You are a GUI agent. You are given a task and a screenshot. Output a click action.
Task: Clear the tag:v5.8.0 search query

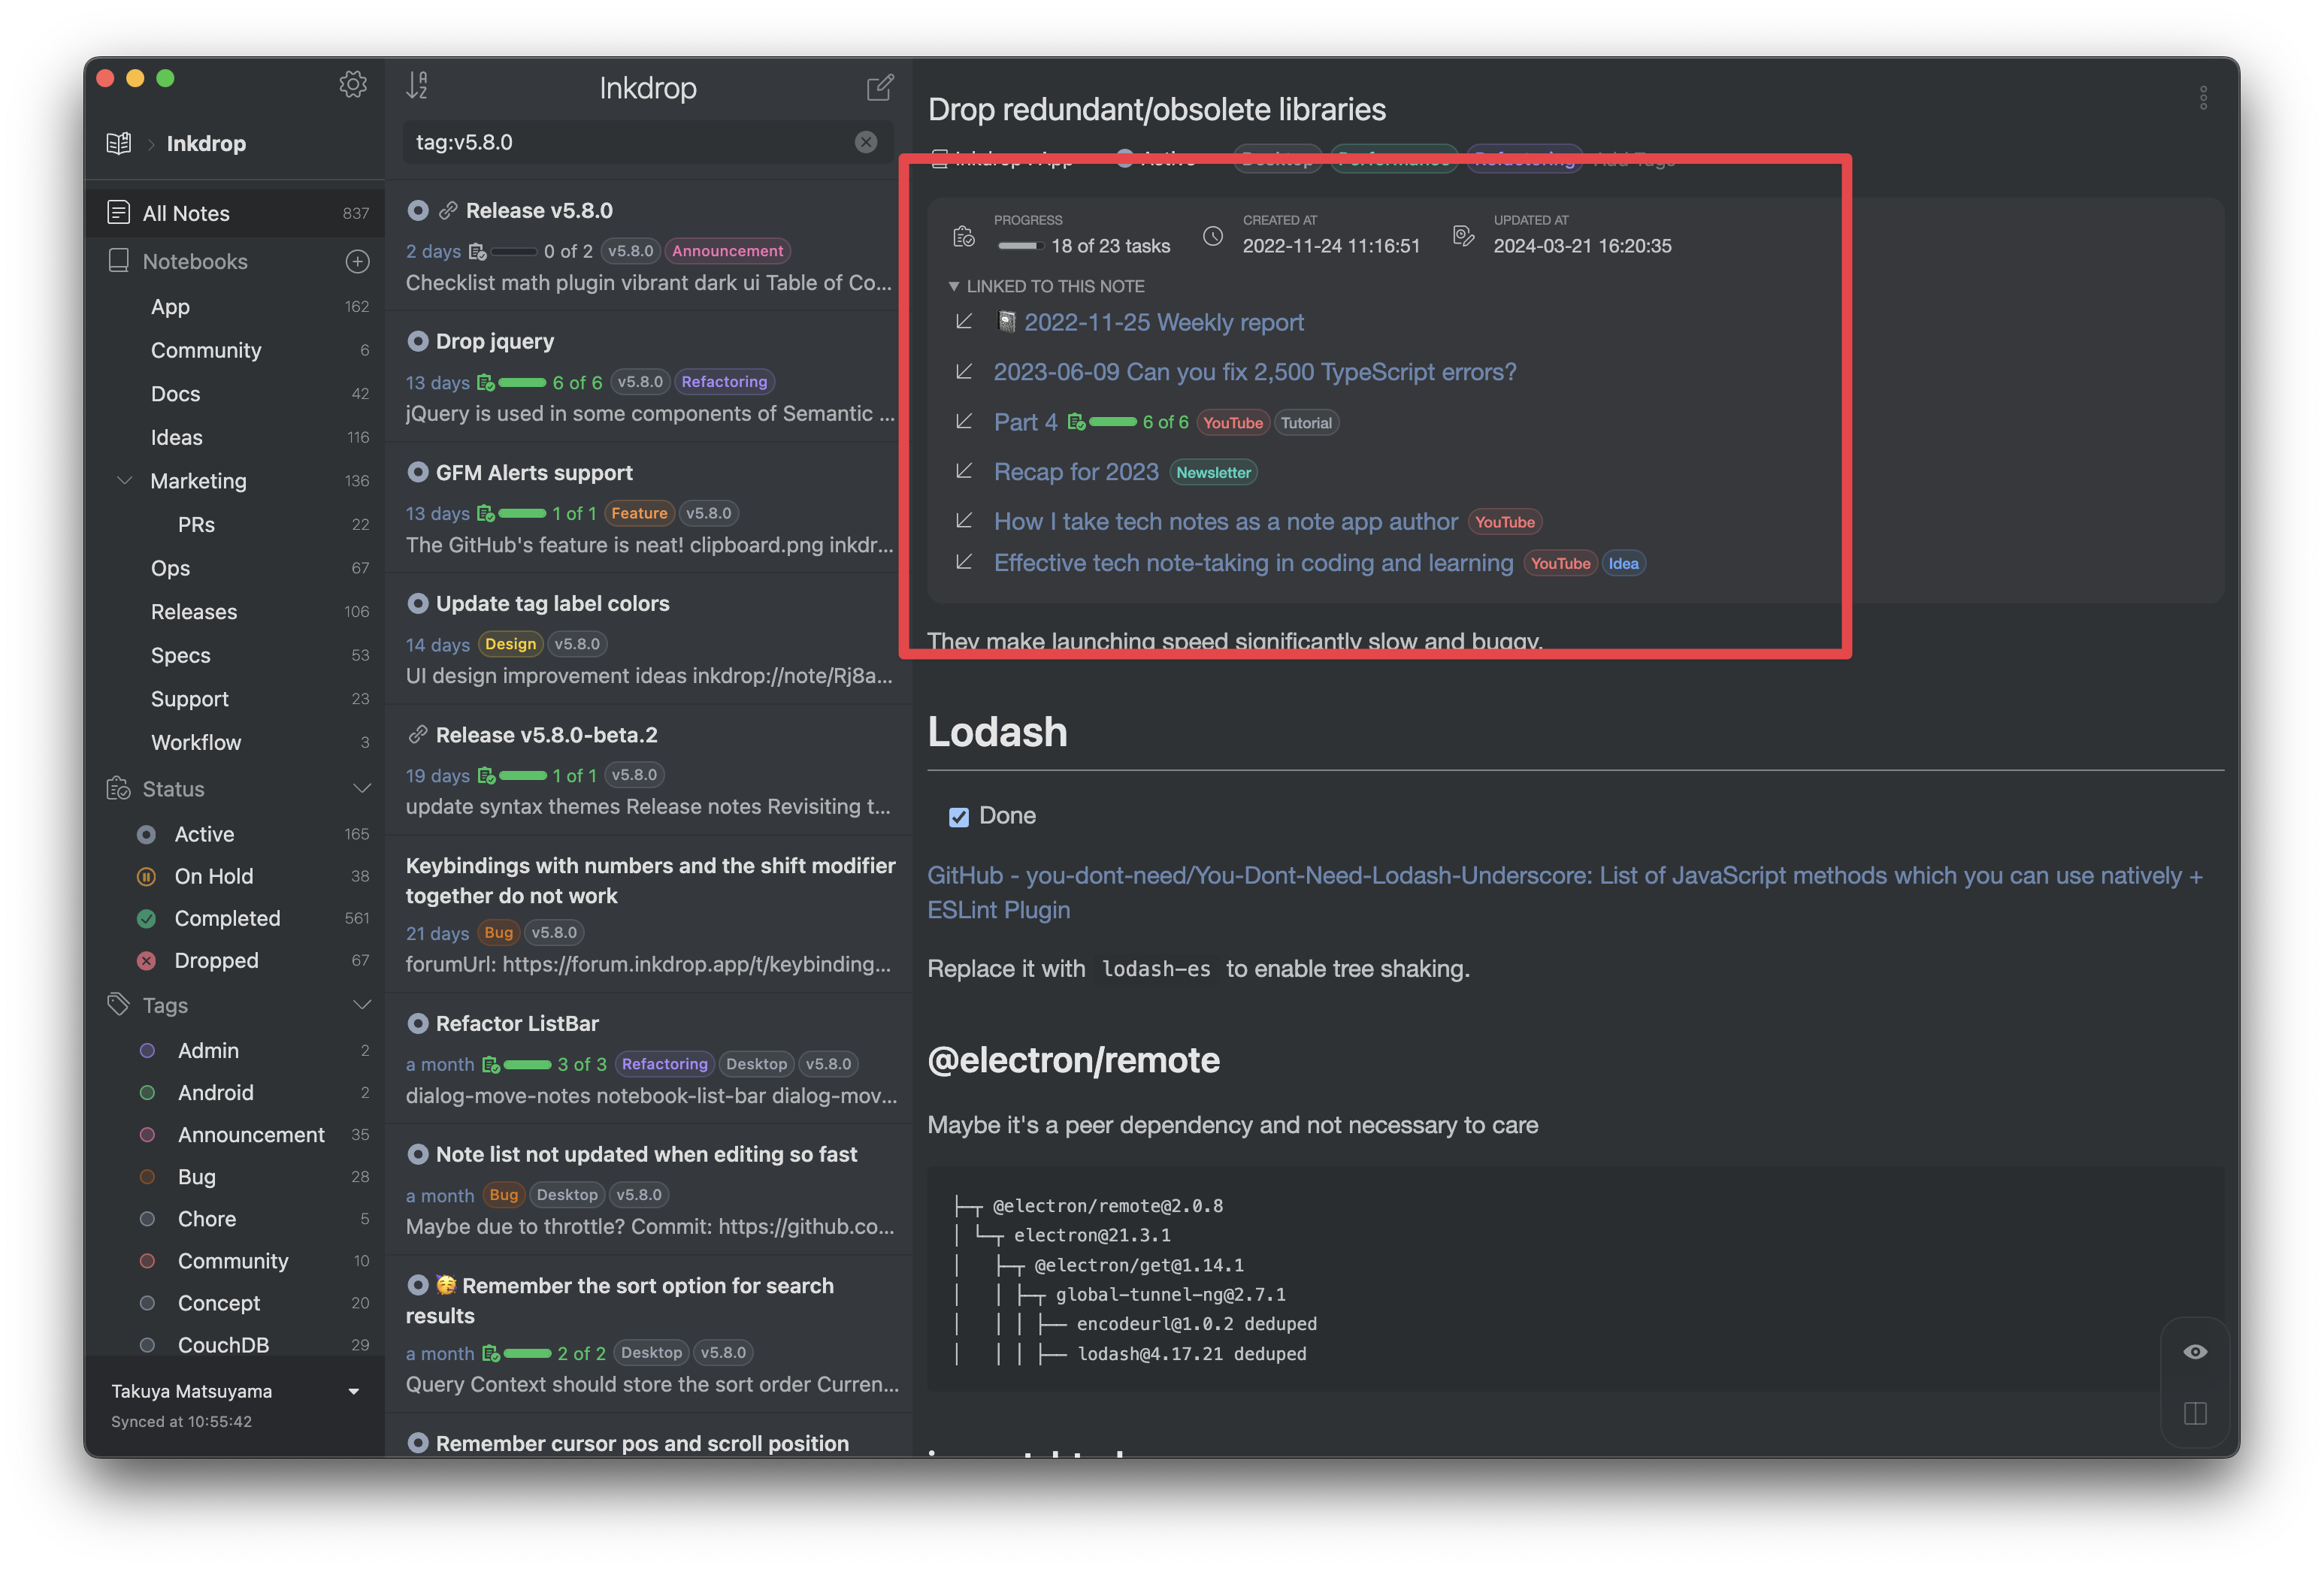click(x=866, y=142)
